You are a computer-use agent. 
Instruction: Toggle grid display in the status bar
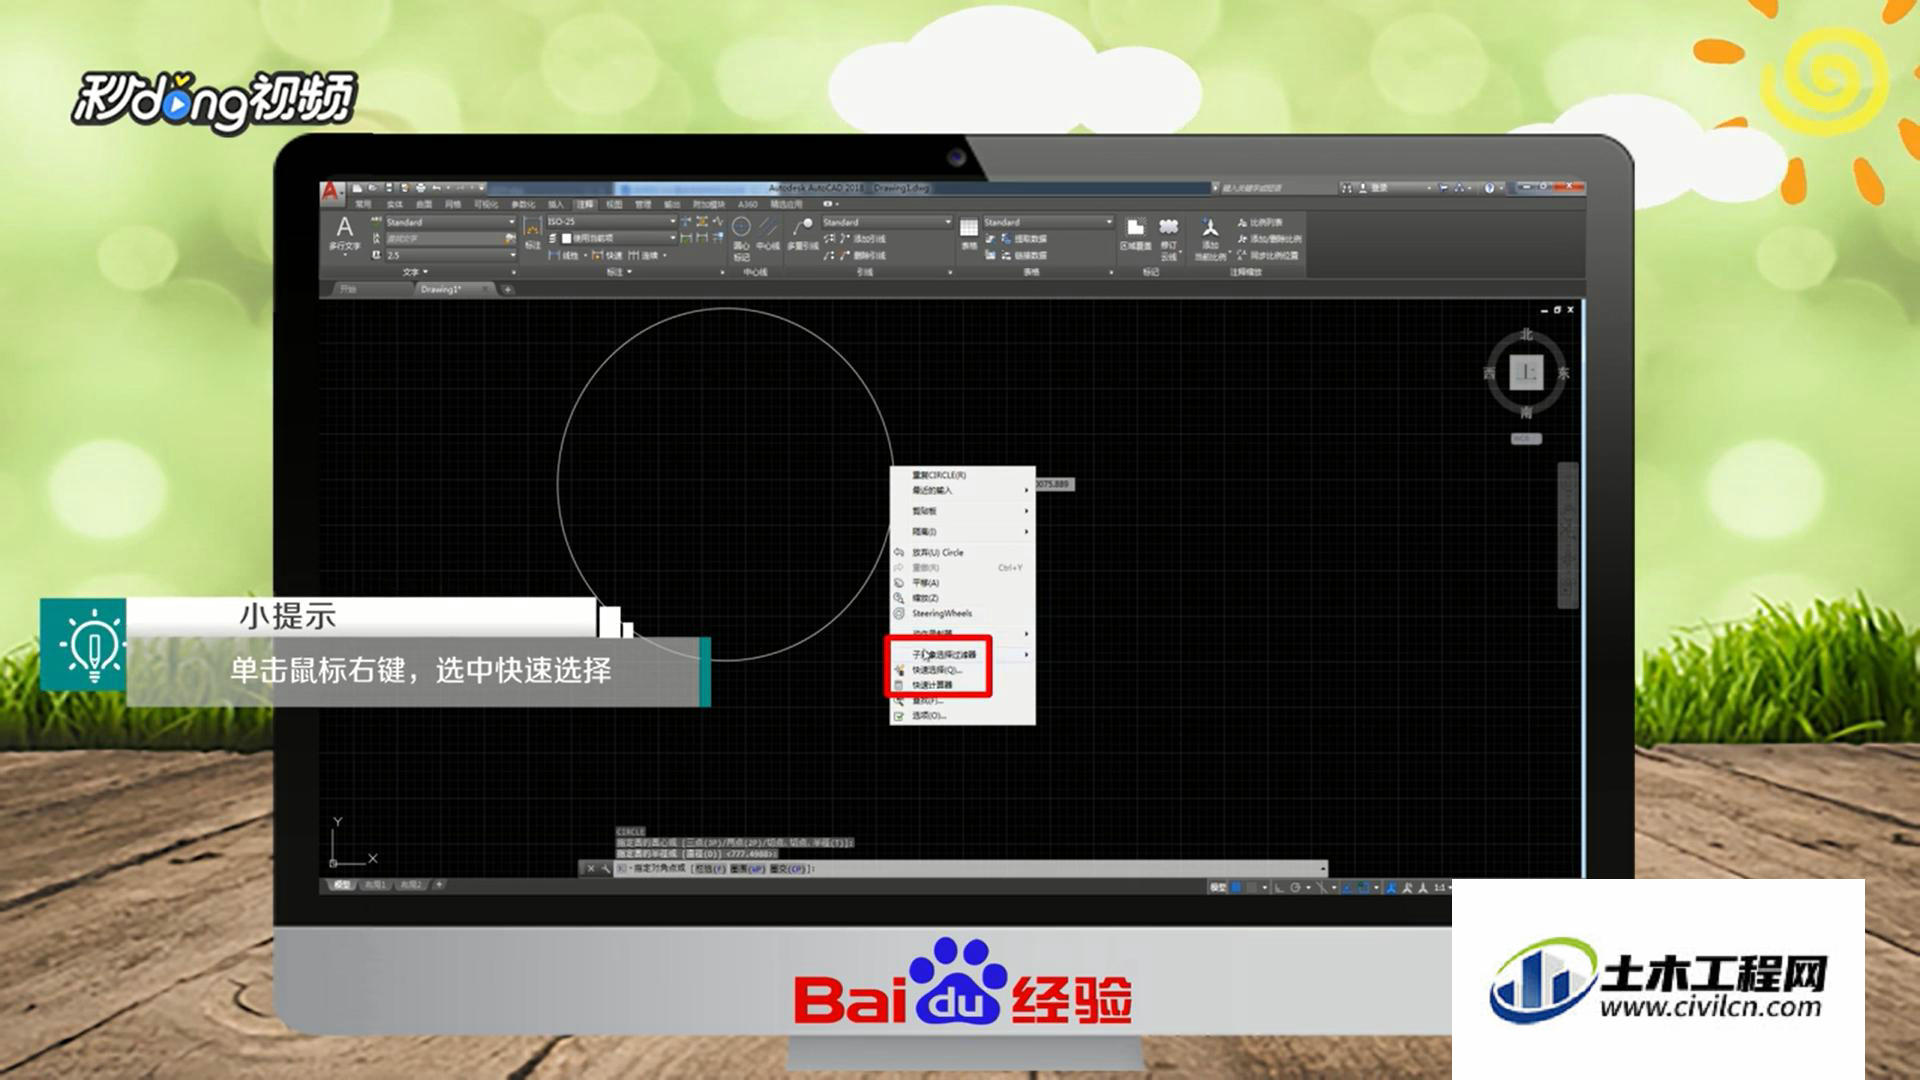1237,888
